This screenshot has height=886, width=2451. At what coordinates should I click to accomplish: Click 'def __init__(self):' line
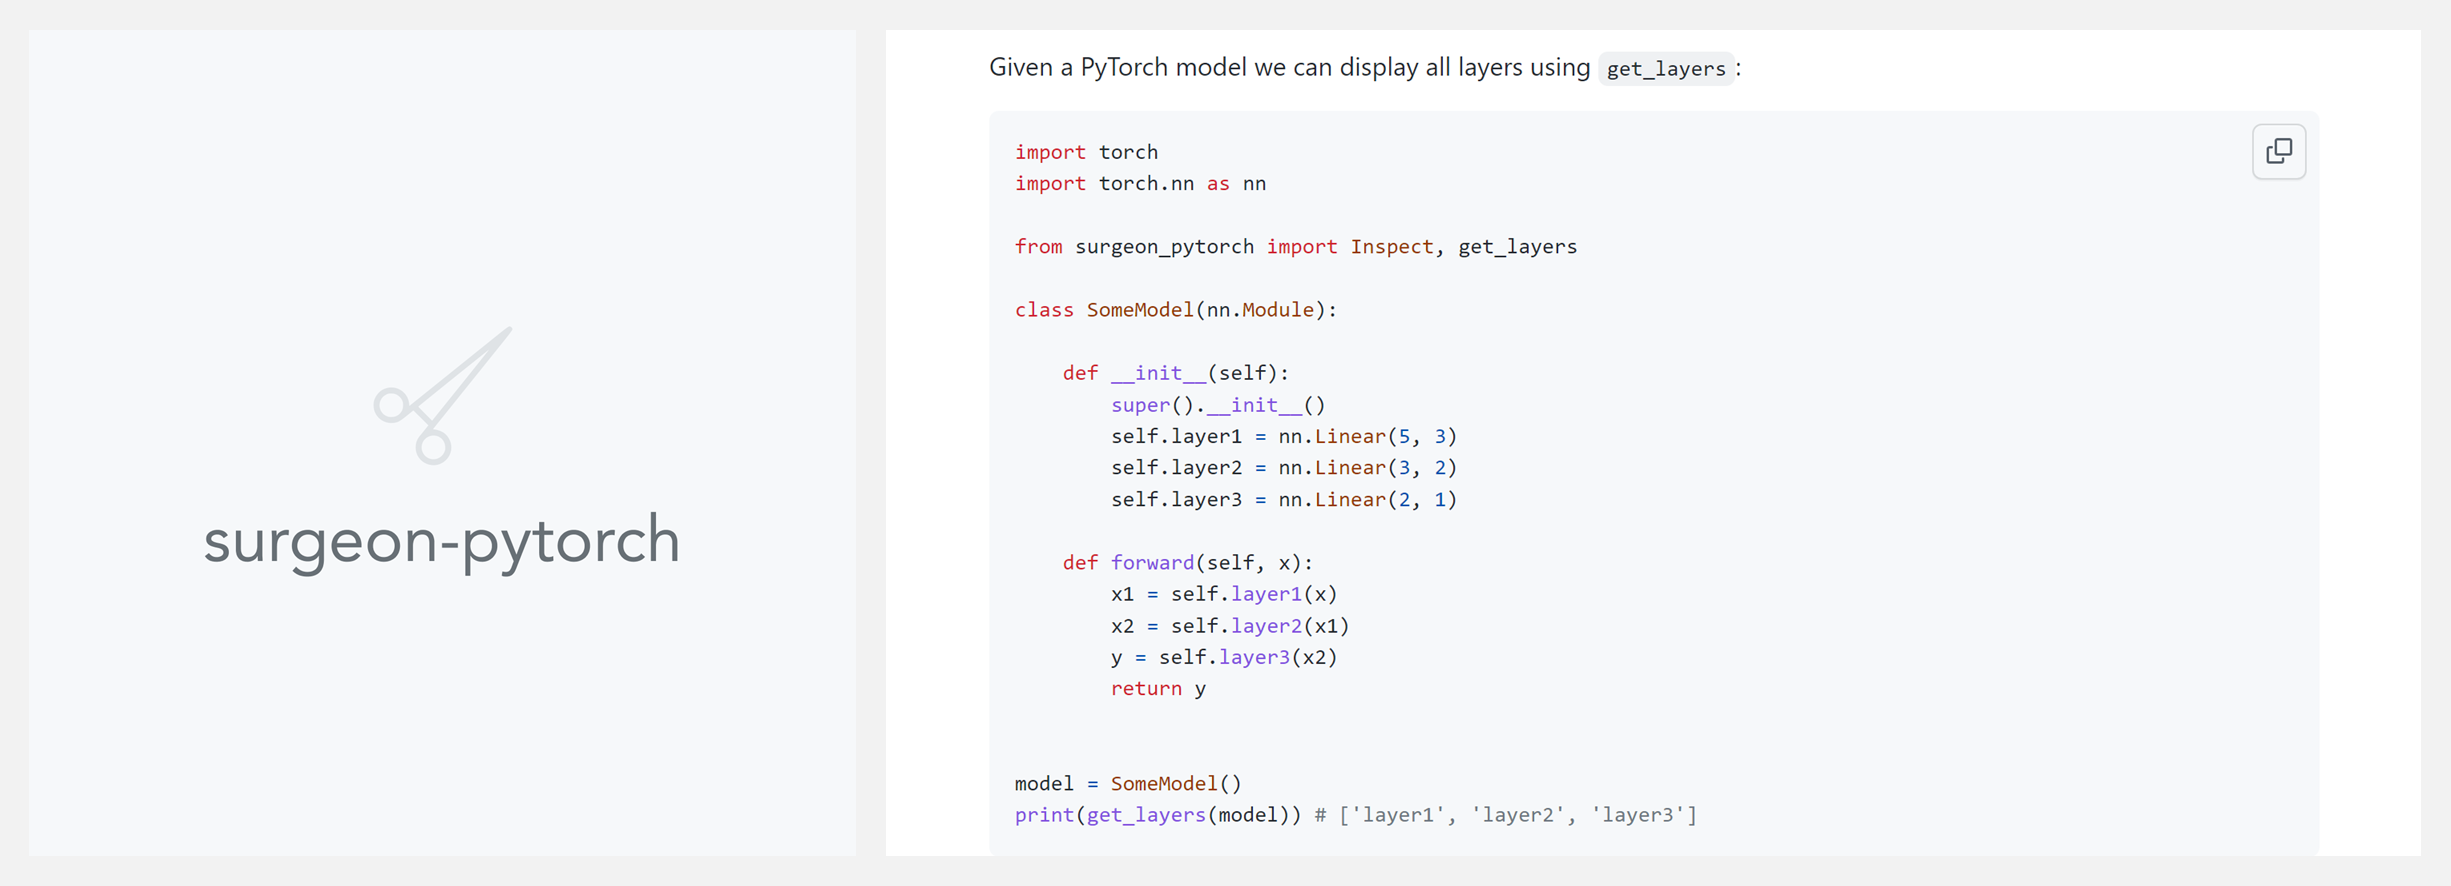[1175, 373]
